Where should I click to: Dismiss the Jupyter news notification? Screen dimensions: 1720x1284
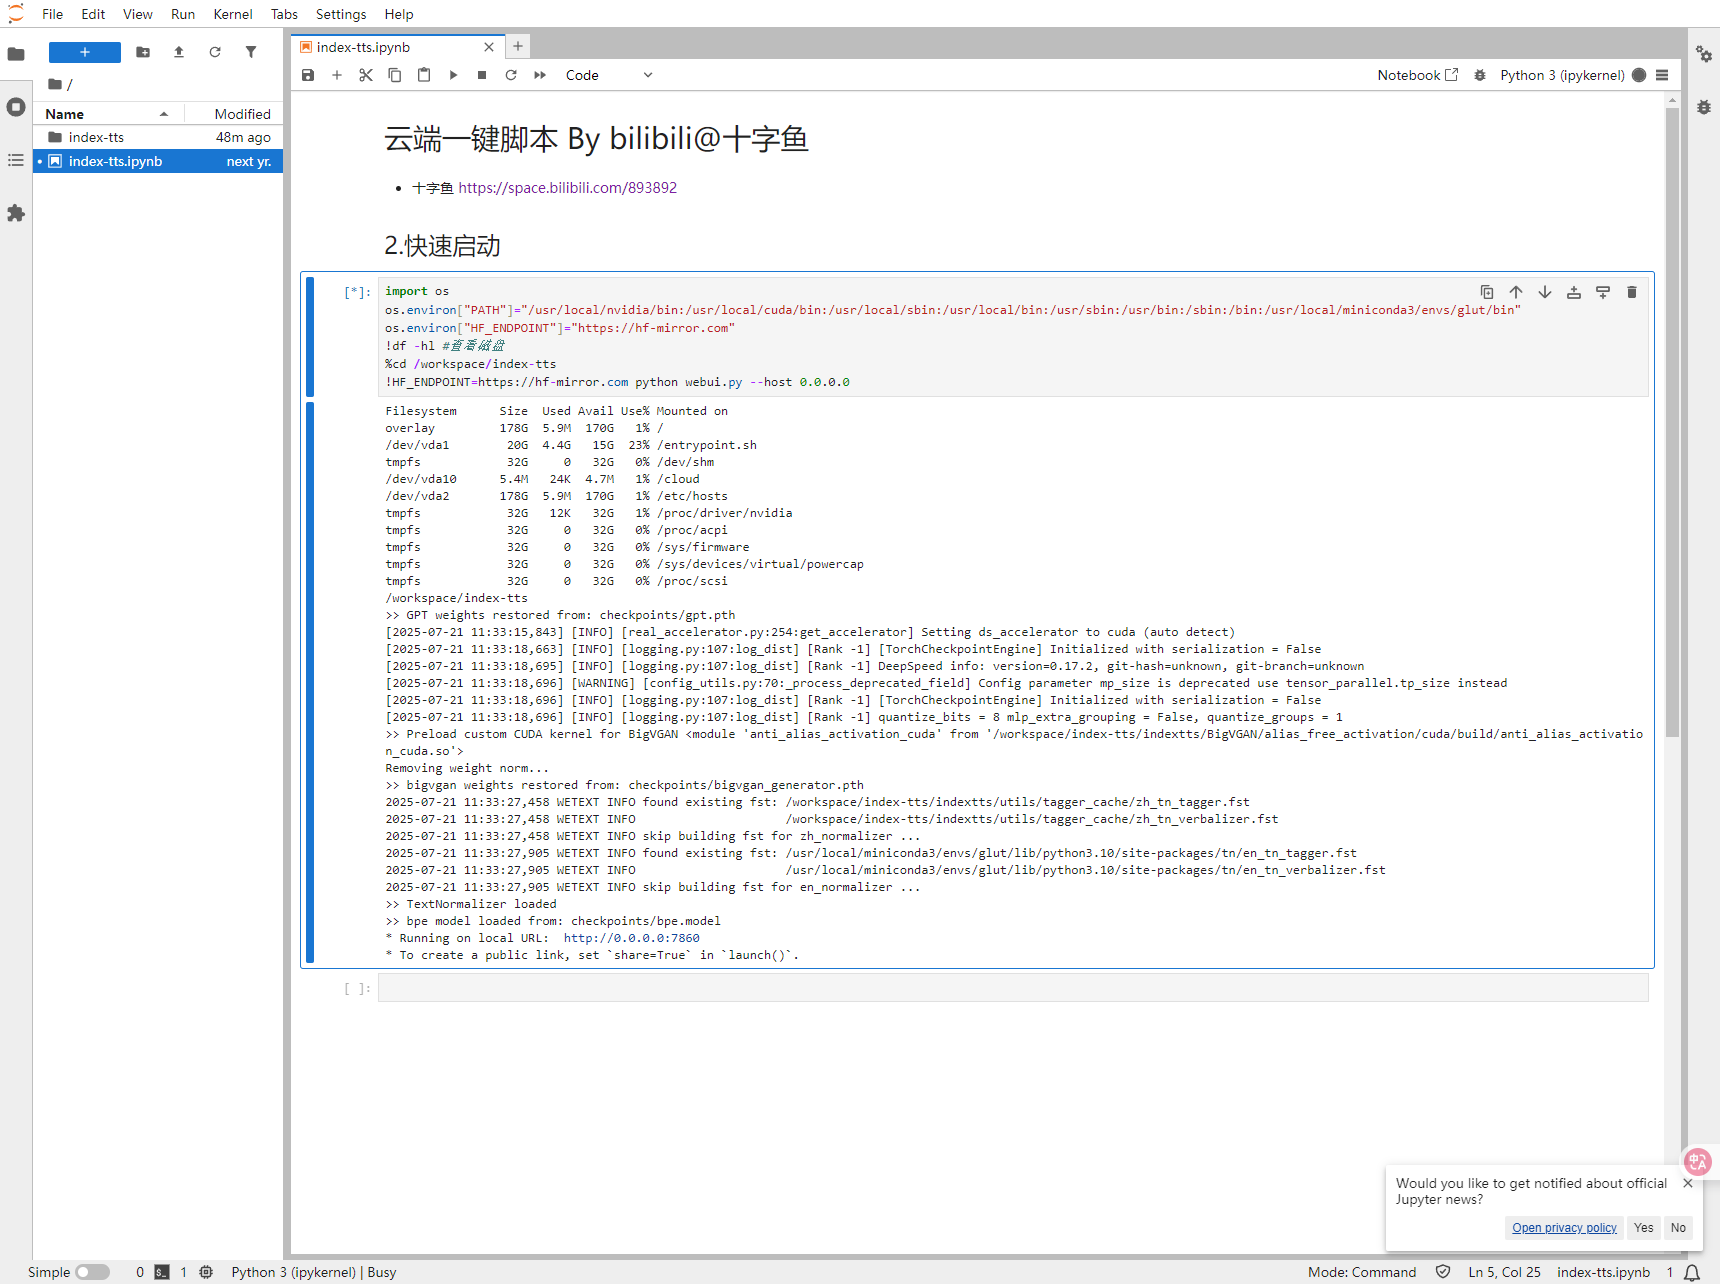pos(1688,1183)
